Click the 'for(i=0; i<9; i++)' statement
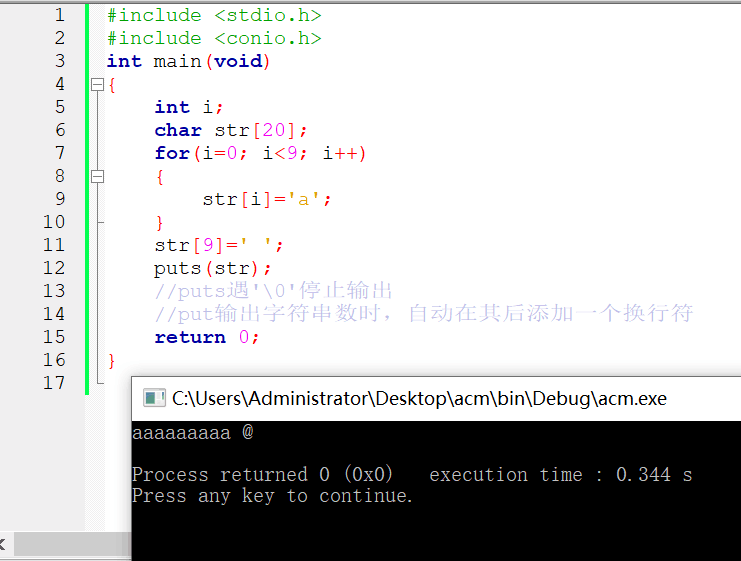Screen dimensions: 741x561 click(260, 154)
